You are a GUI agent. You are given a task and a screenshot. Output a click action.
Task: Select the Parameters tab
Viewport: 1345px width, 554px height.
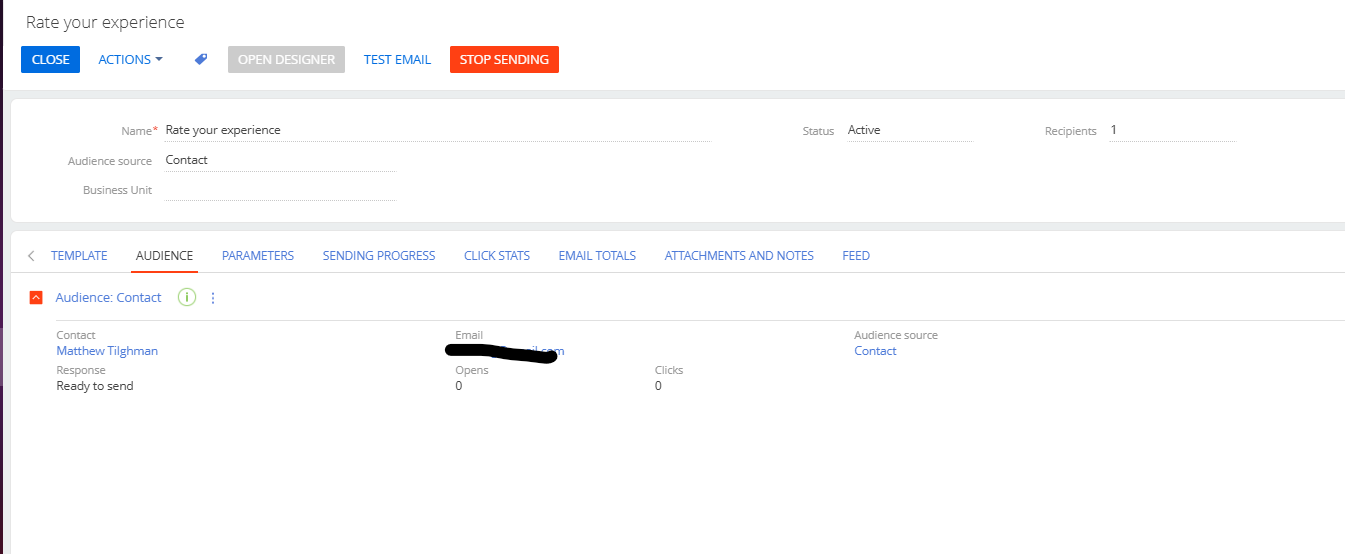[258, 256]
